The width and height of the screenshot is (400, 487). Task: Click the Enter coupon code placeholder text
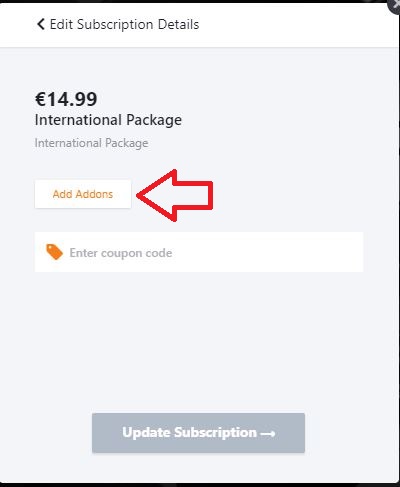pos(121,253)
